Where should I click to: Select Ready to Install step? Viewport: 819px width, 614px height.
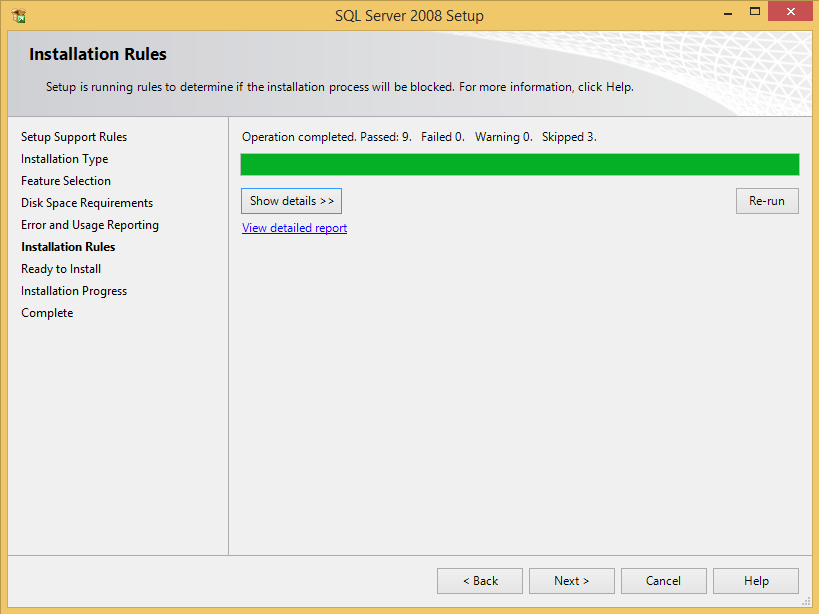(x=61, y=269)
